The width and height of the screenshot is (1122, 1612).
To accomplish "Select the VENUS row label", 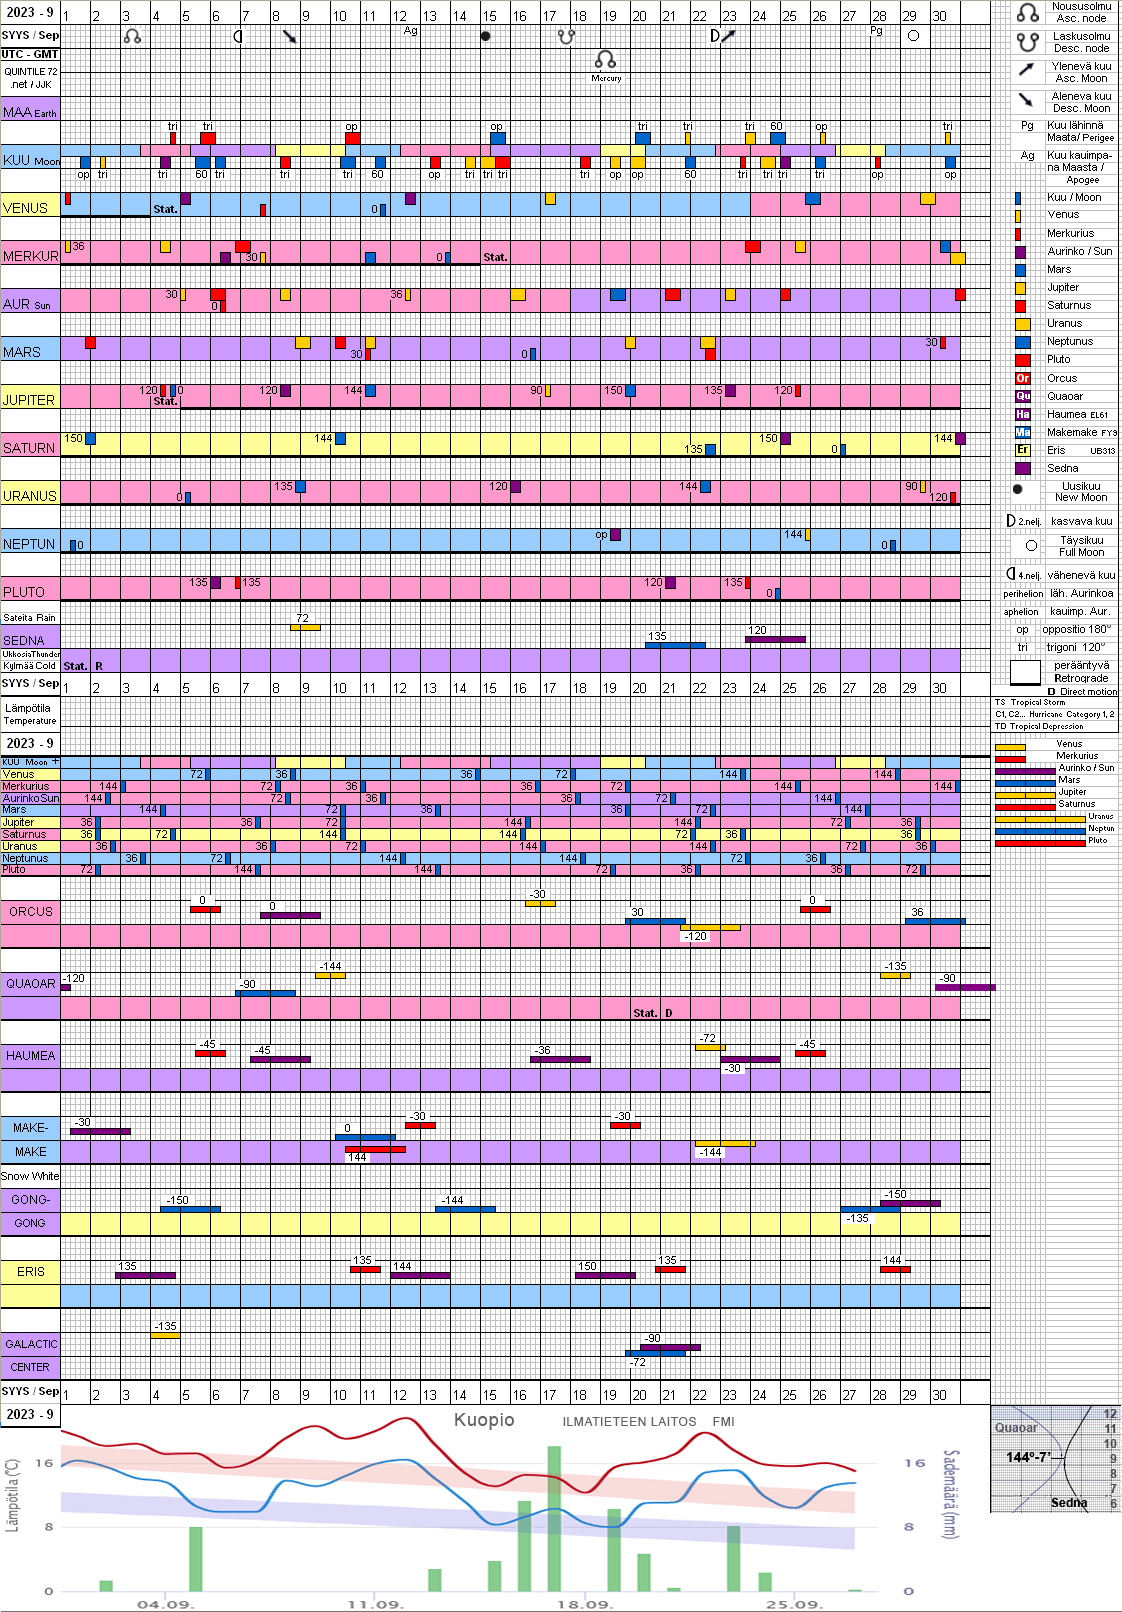I will (x=26, y=208).
